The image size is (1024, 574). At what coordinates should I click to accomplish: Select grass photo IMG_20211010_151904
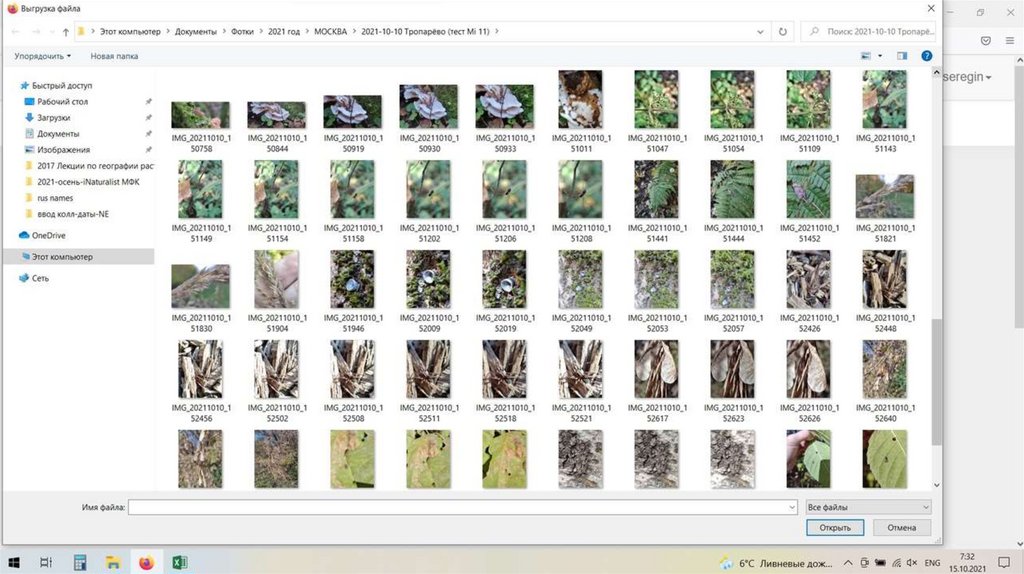click(x=277, y=279)
